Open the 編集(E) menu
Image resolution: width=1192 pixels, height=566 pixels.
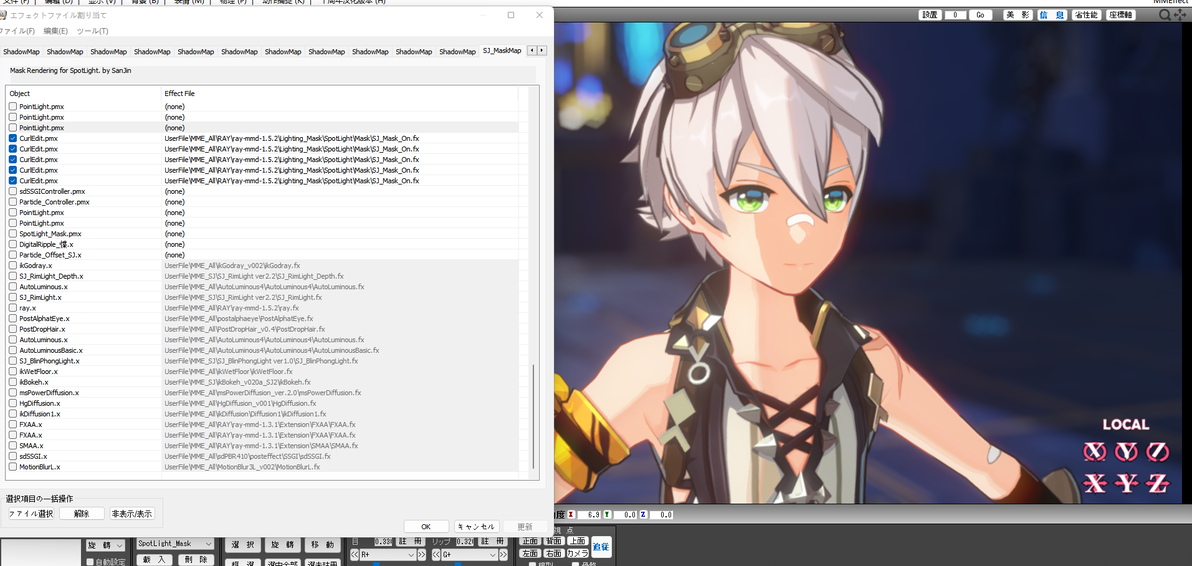coord(55,31)
